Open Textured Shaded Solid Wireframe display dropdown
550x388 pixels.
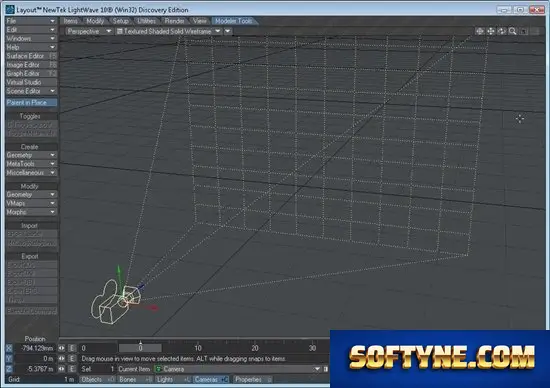tap(169, 31)
